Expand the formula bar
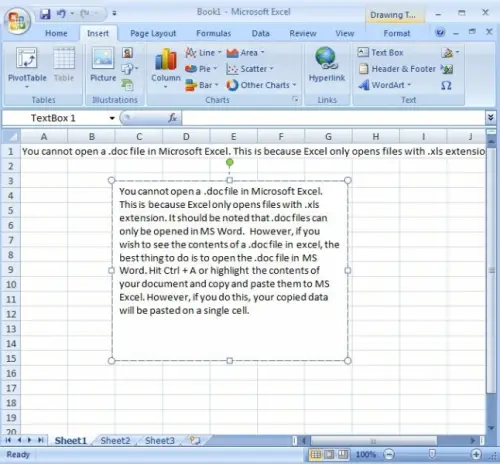The image size is (500, 464). pos(490,117)
